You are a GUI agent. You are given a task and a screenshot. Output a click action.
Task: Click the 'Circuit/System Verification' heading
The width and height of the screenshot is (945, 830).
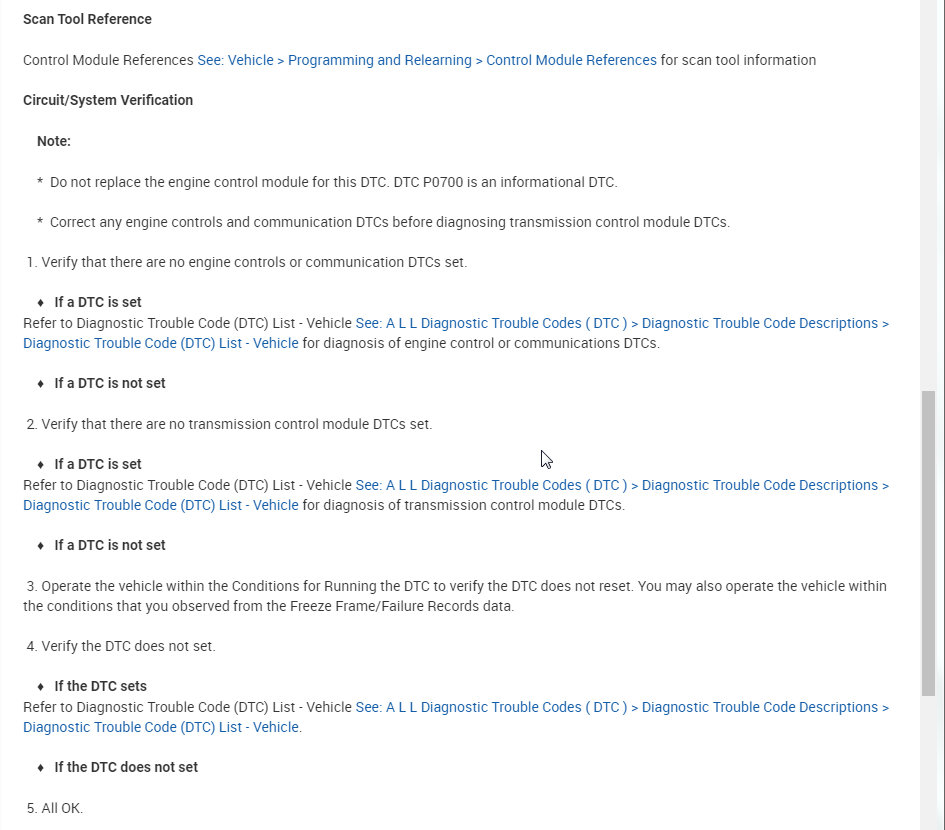coord(108,100)
